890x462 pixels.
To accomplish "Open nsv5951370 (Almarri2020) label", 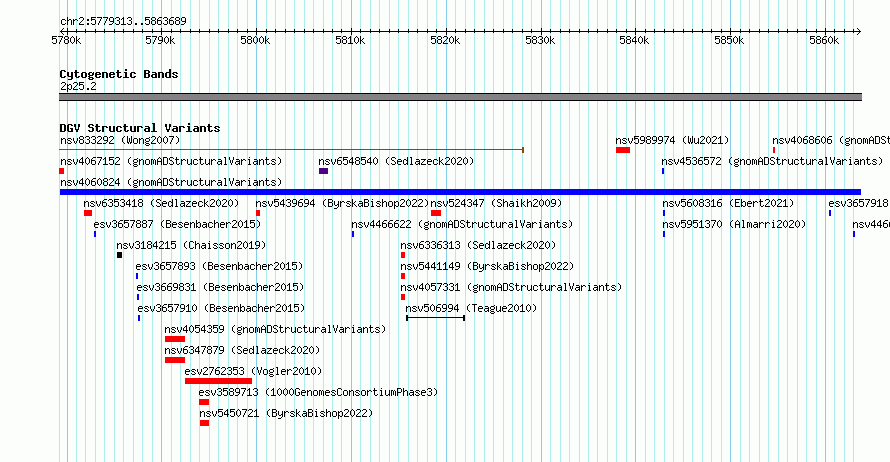I will [x=734, y=224].
